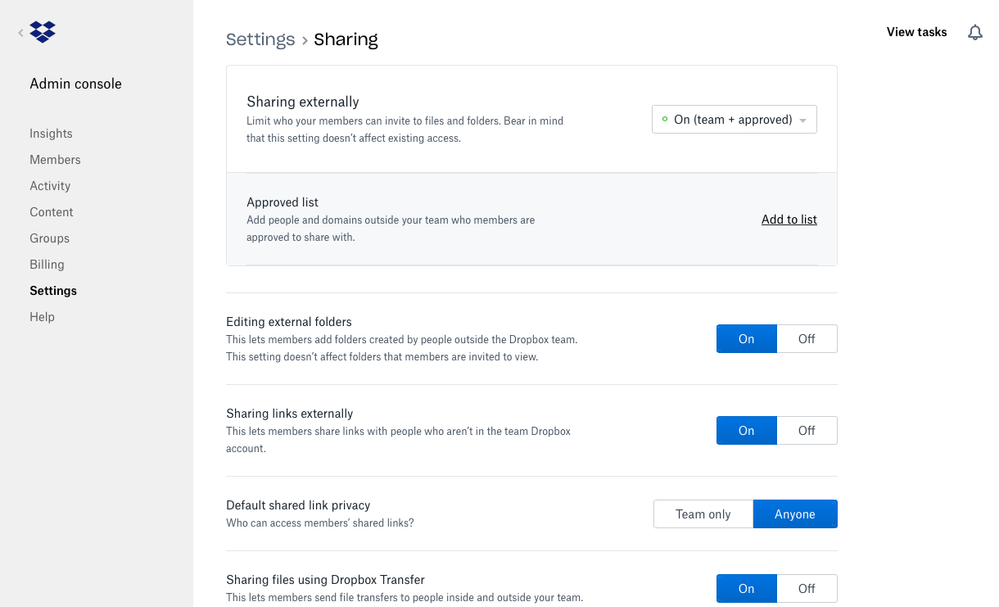Go to the Members page
The width and height of the screenshot is (999, 607).
click(x=55, y=160)
